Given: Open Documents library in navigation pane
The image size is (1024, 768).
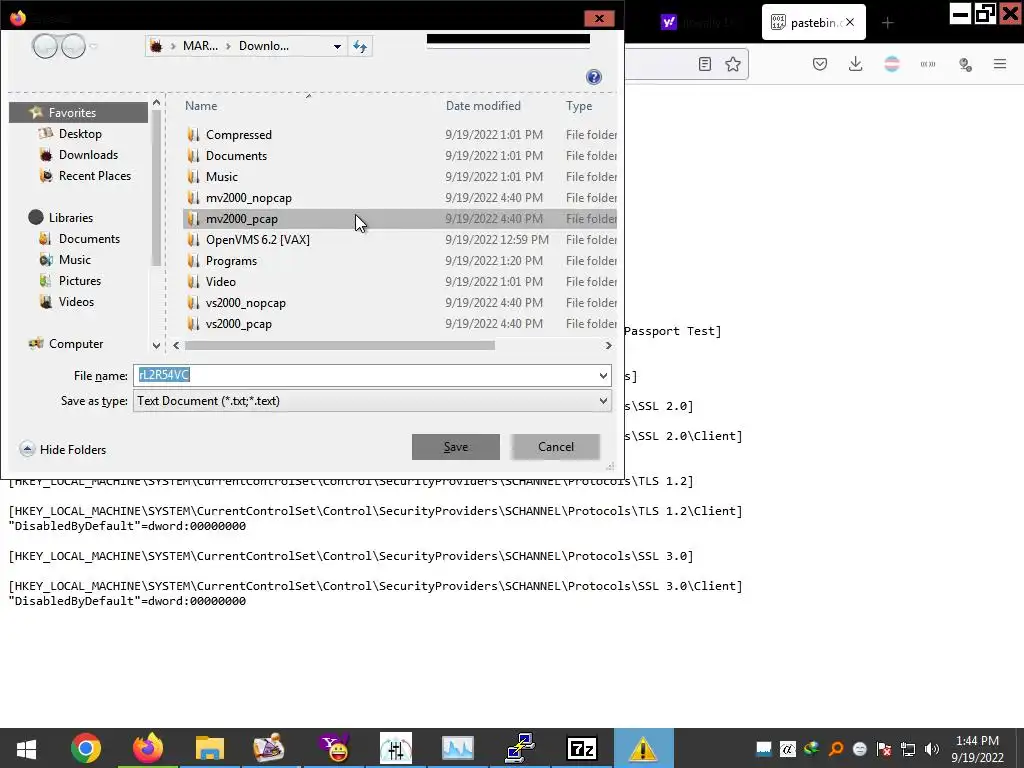Looking at the screenshot, I should [x=89, y=238].
